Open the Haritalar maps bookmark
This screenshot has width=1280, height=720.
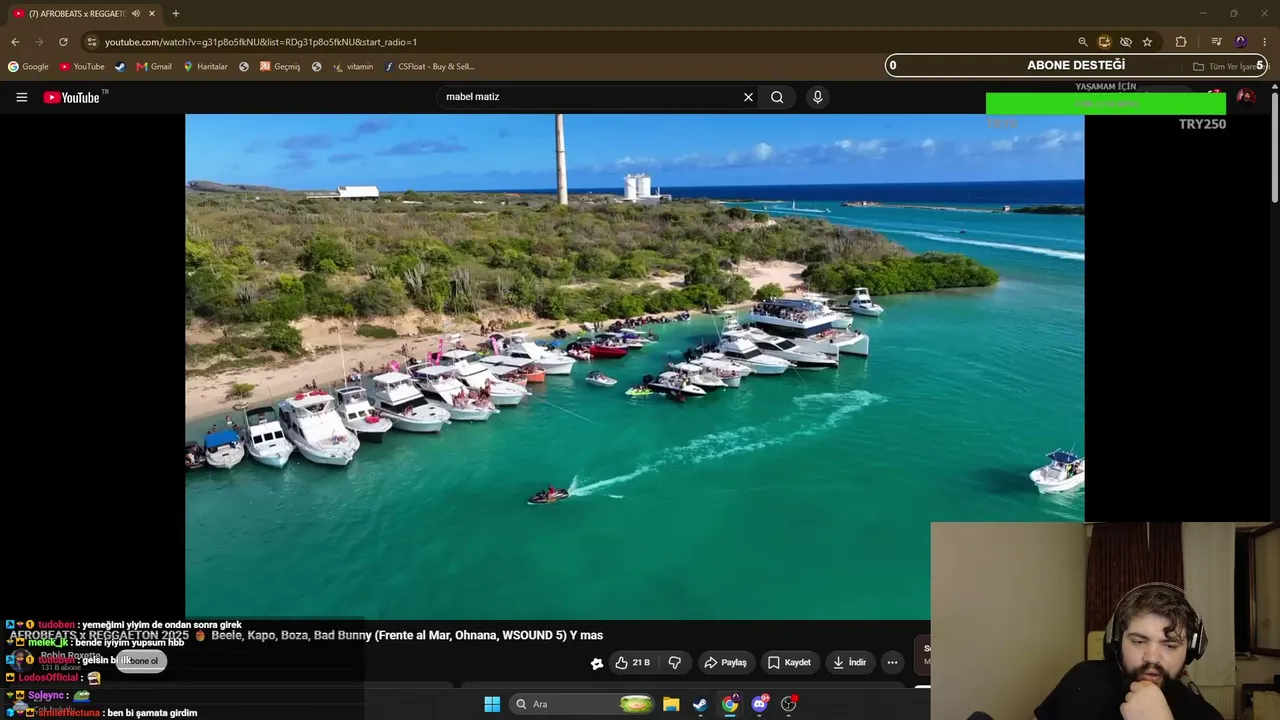[205, 67]
